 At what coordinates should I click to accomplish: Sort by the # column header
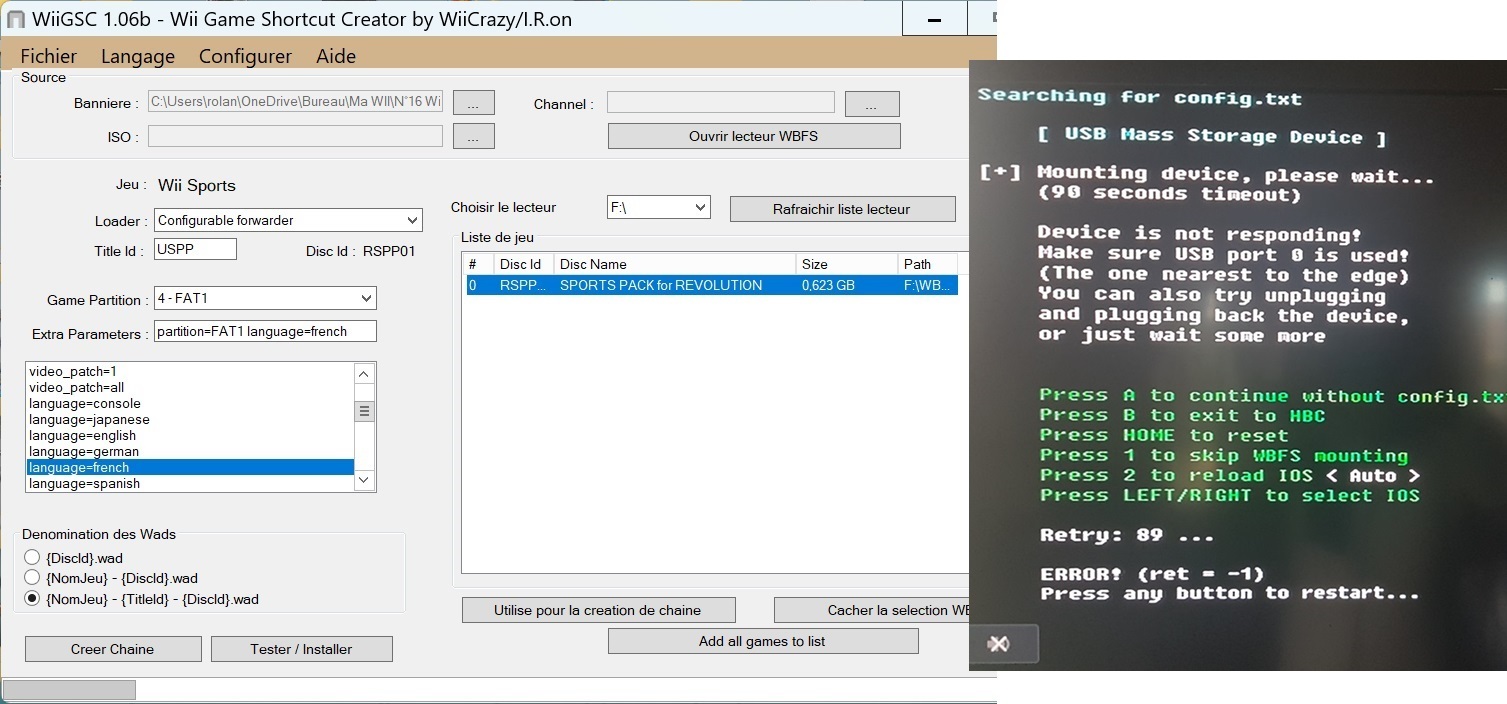pyautogui.click(x=480, y=264)
